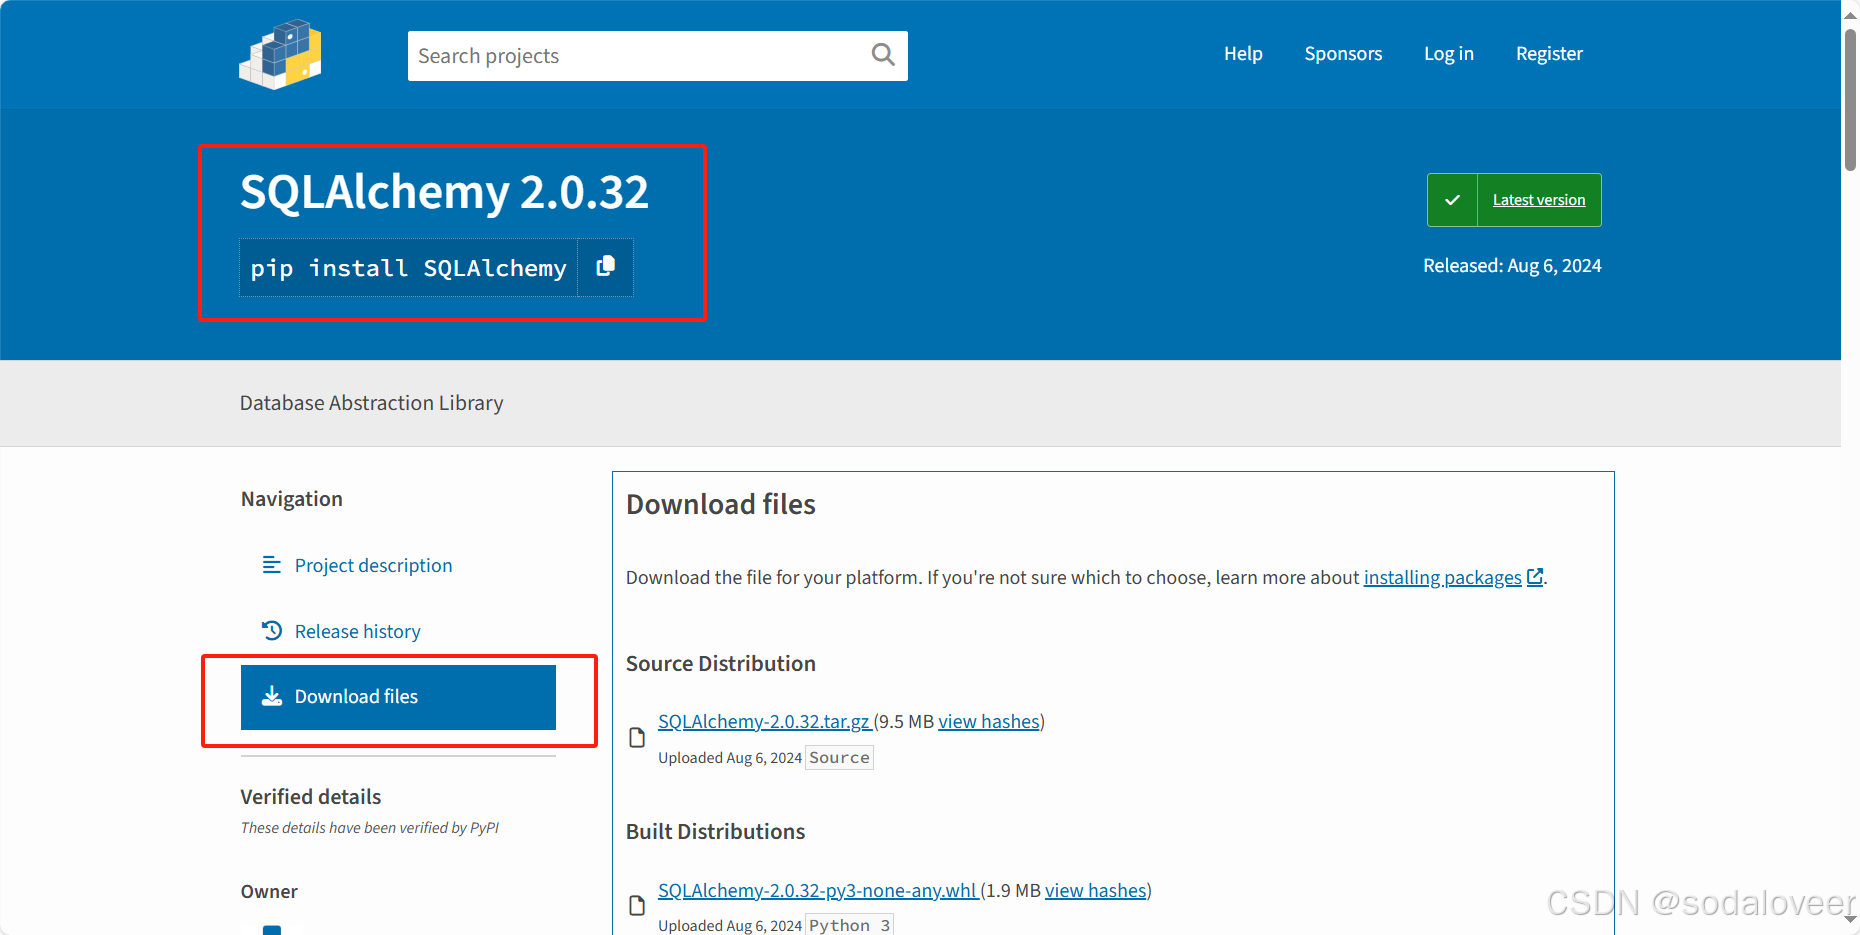Download the SQLAlchemy-2.0.32.tar.gz source file
1860x935 pixels.
coord(764,722)
